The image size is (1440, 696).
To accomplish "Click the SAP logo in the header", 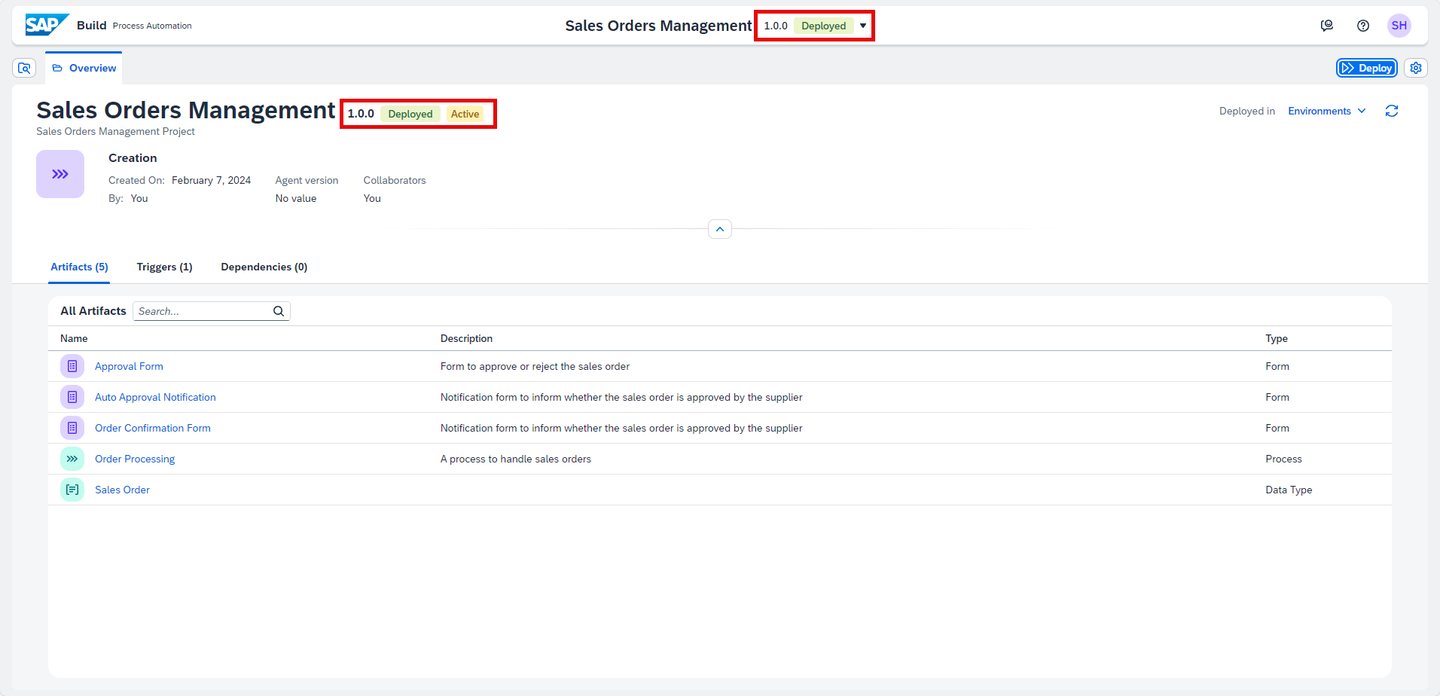I will pos(47,25).
